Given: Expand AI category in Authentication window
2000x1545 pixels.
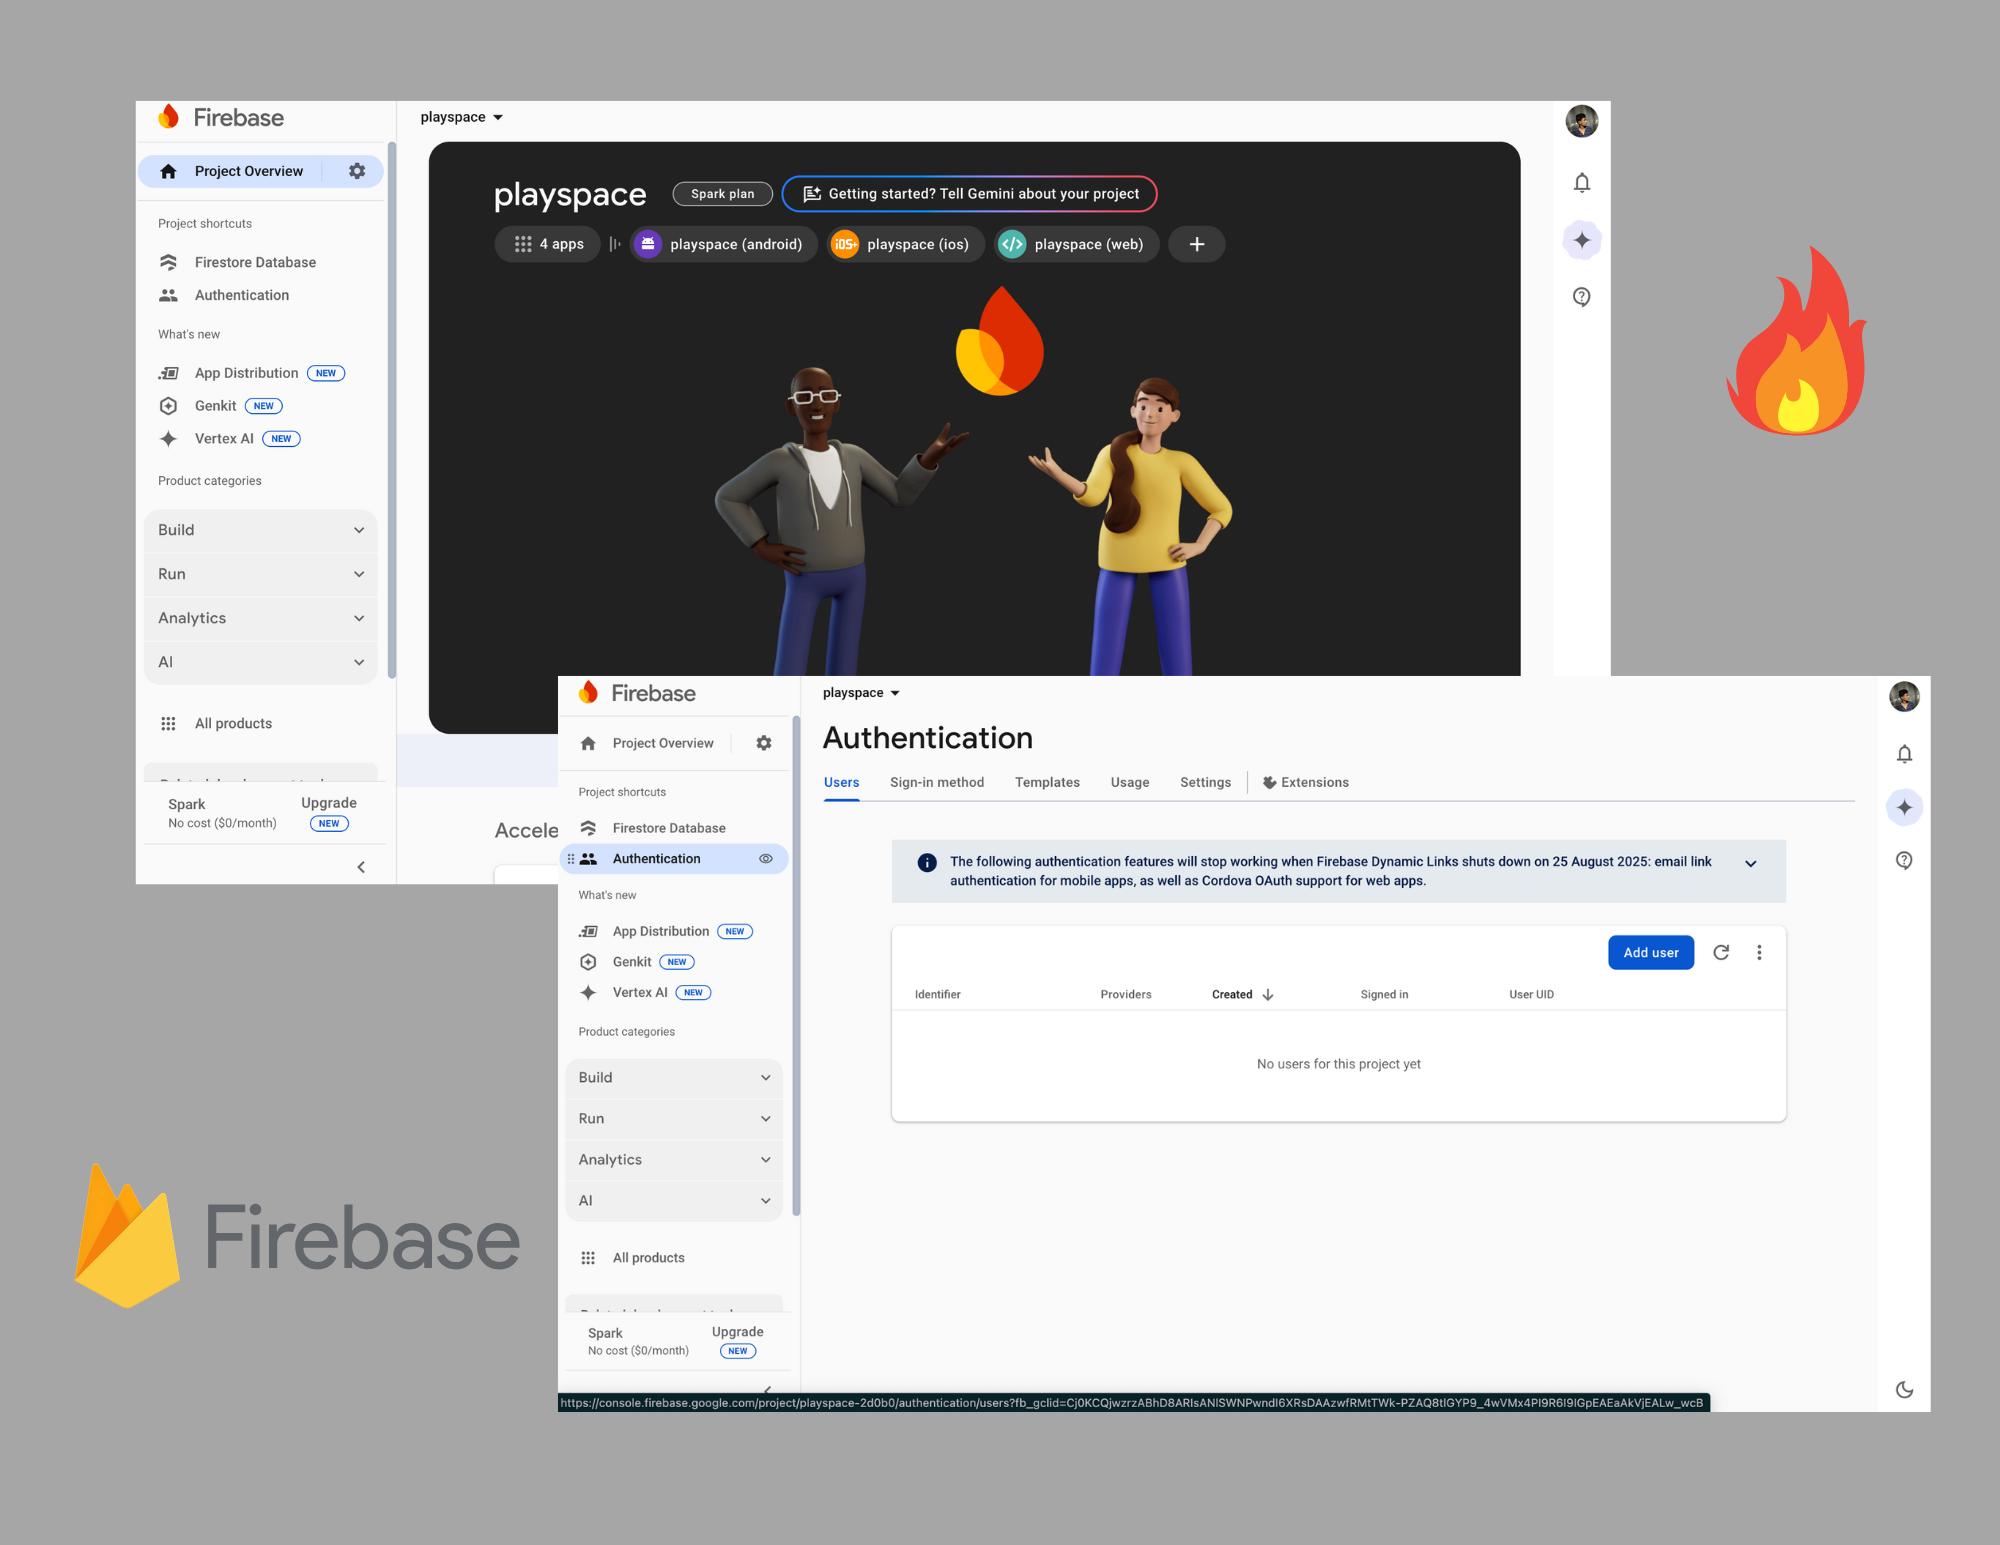Looking at the screenshot, I should coord(674,1201).
